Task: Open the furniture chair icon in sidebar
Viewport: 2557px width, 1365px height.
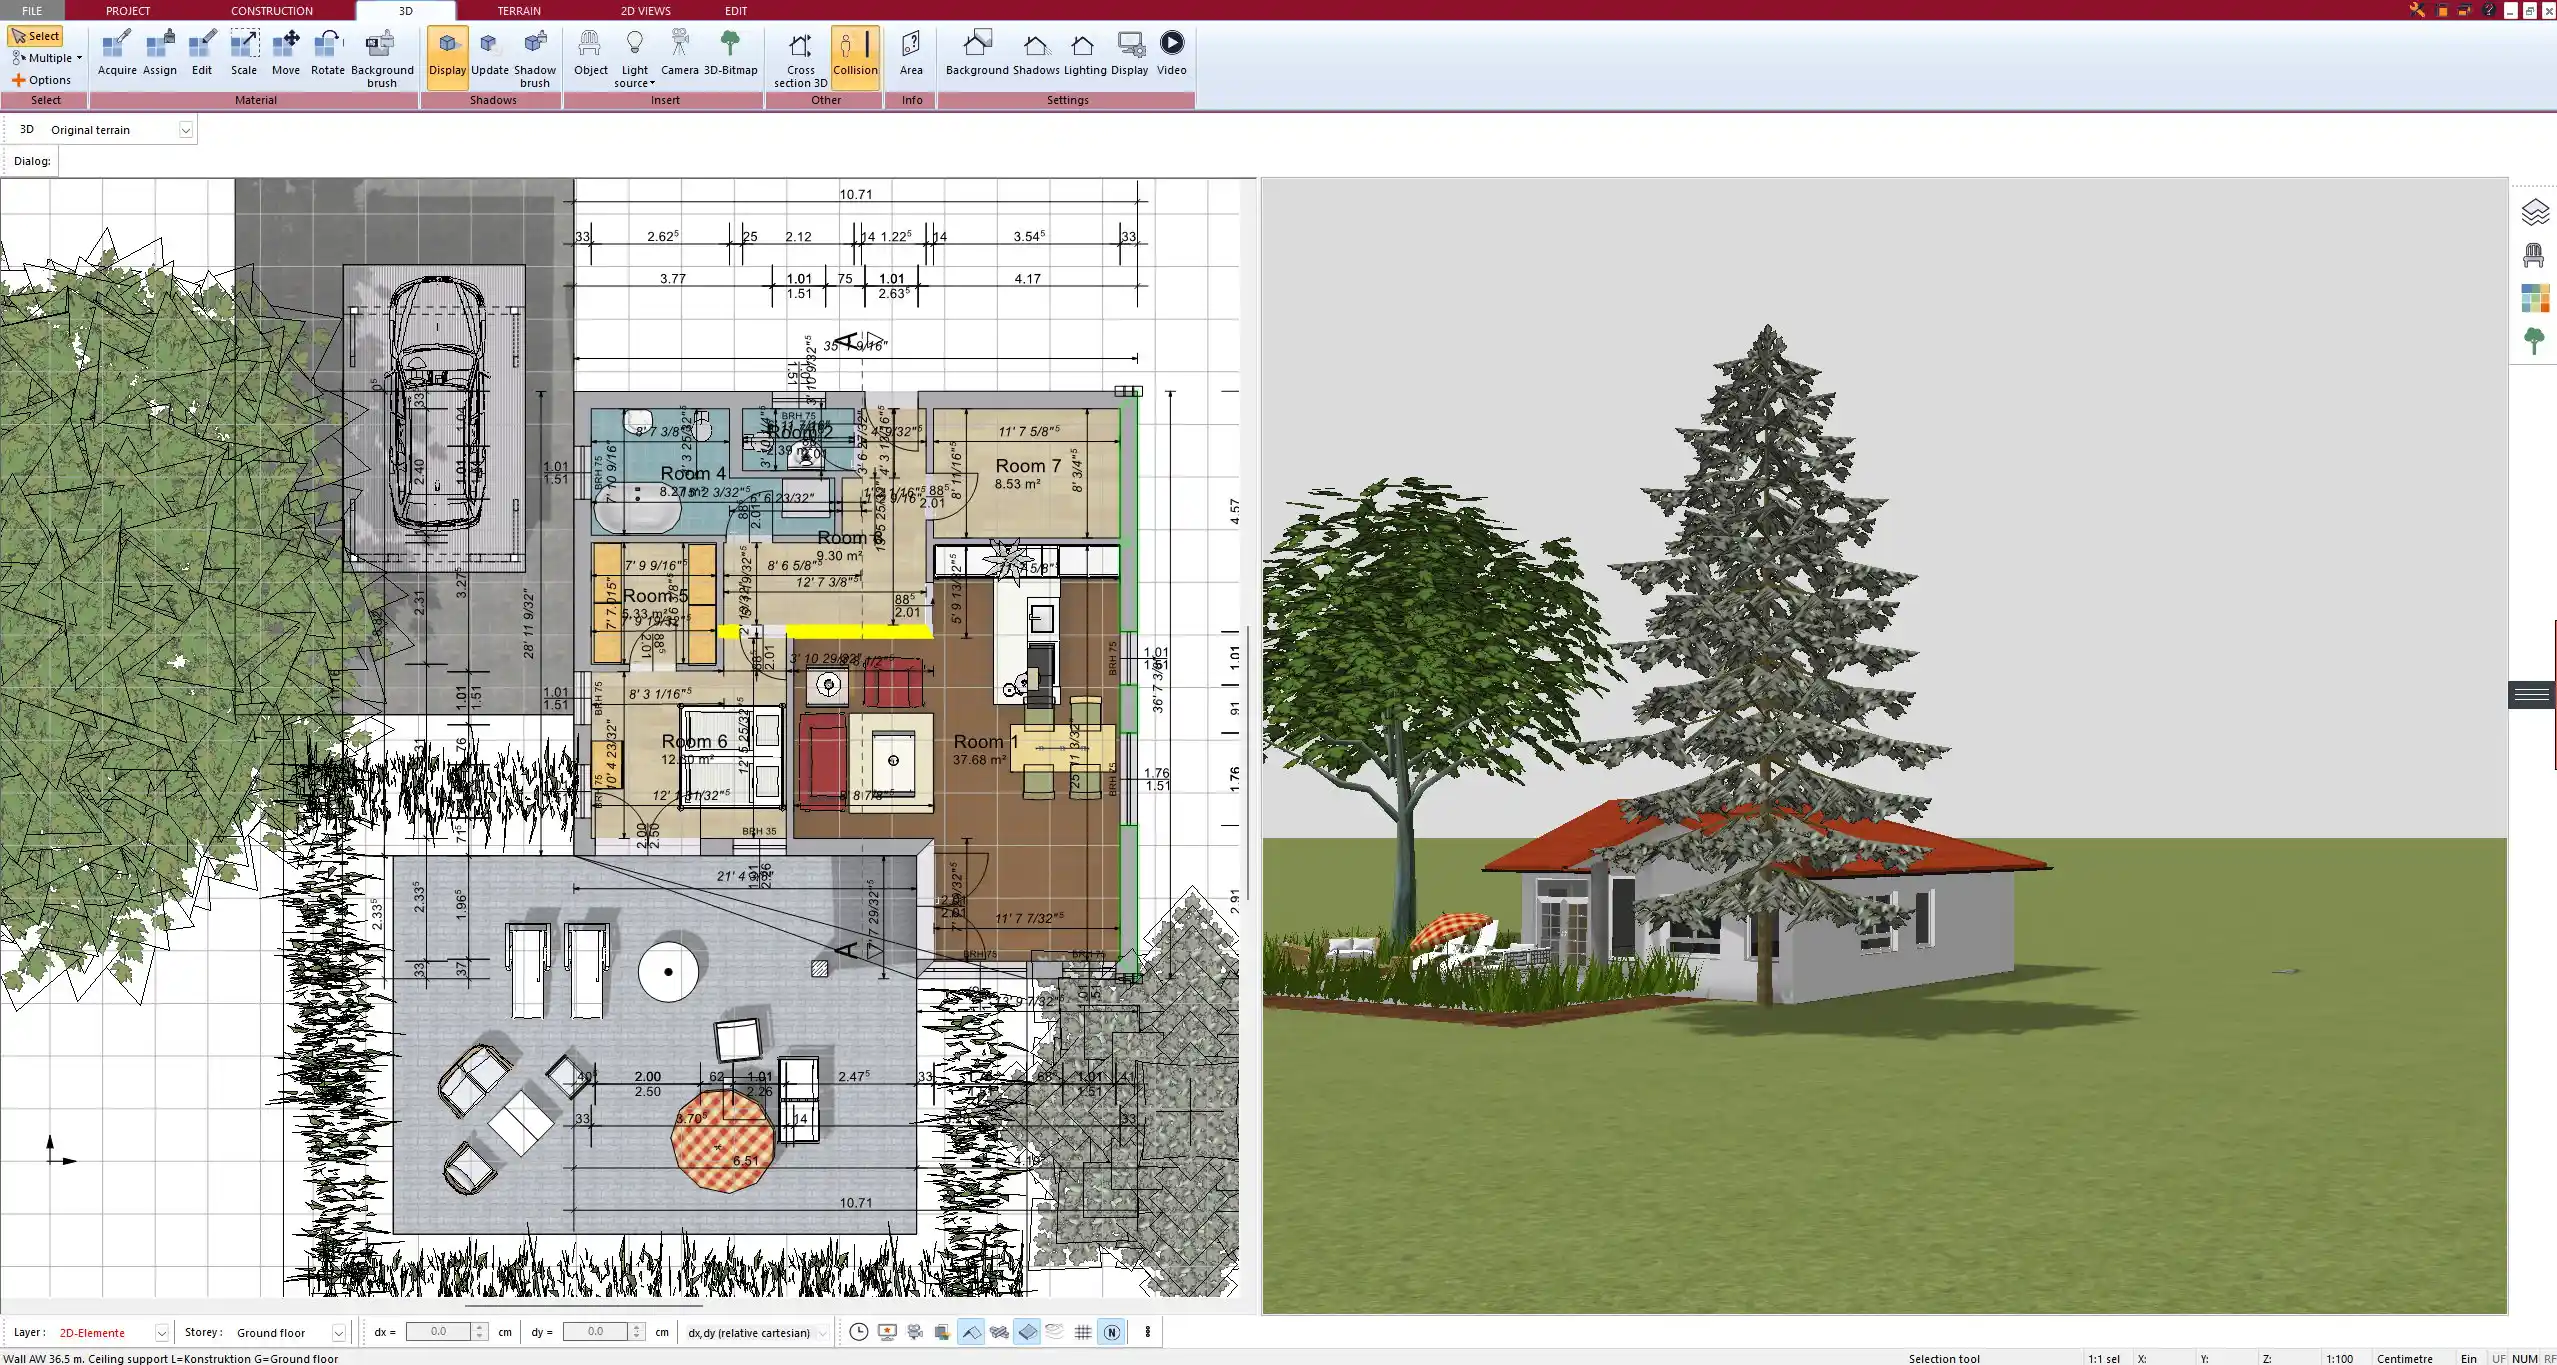Action: (x=2534, y=255)
